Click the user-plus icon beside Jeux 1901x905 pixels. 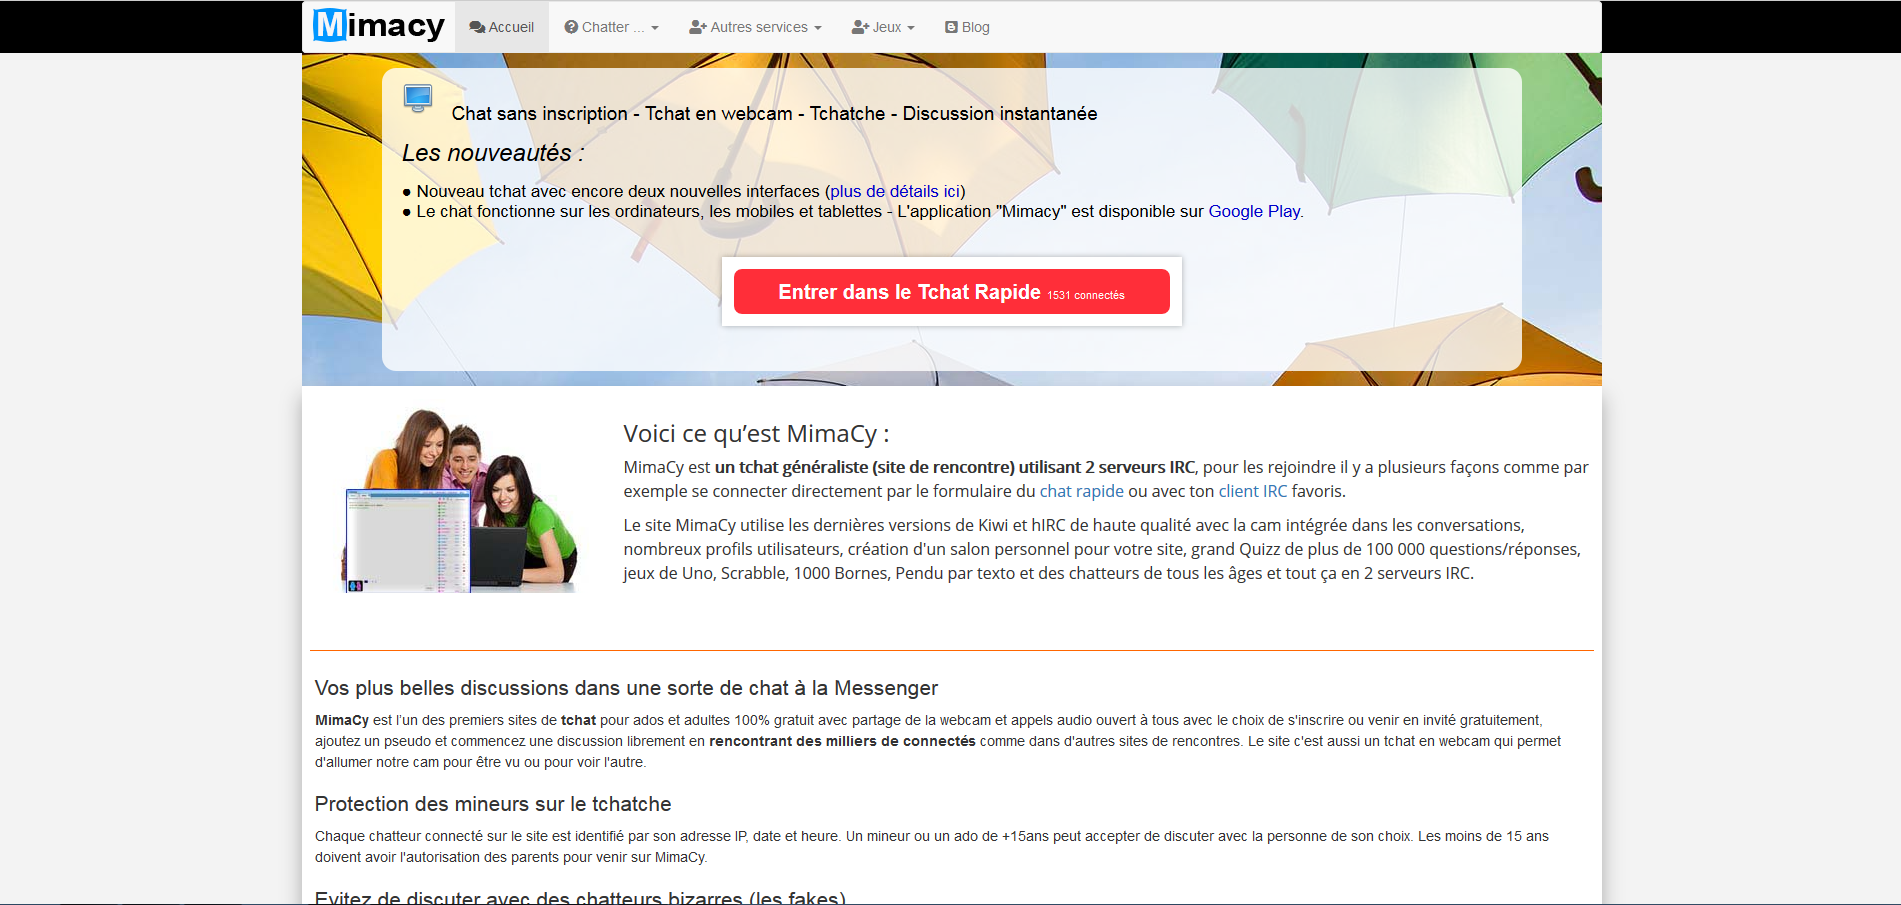(x=860, y=27)
